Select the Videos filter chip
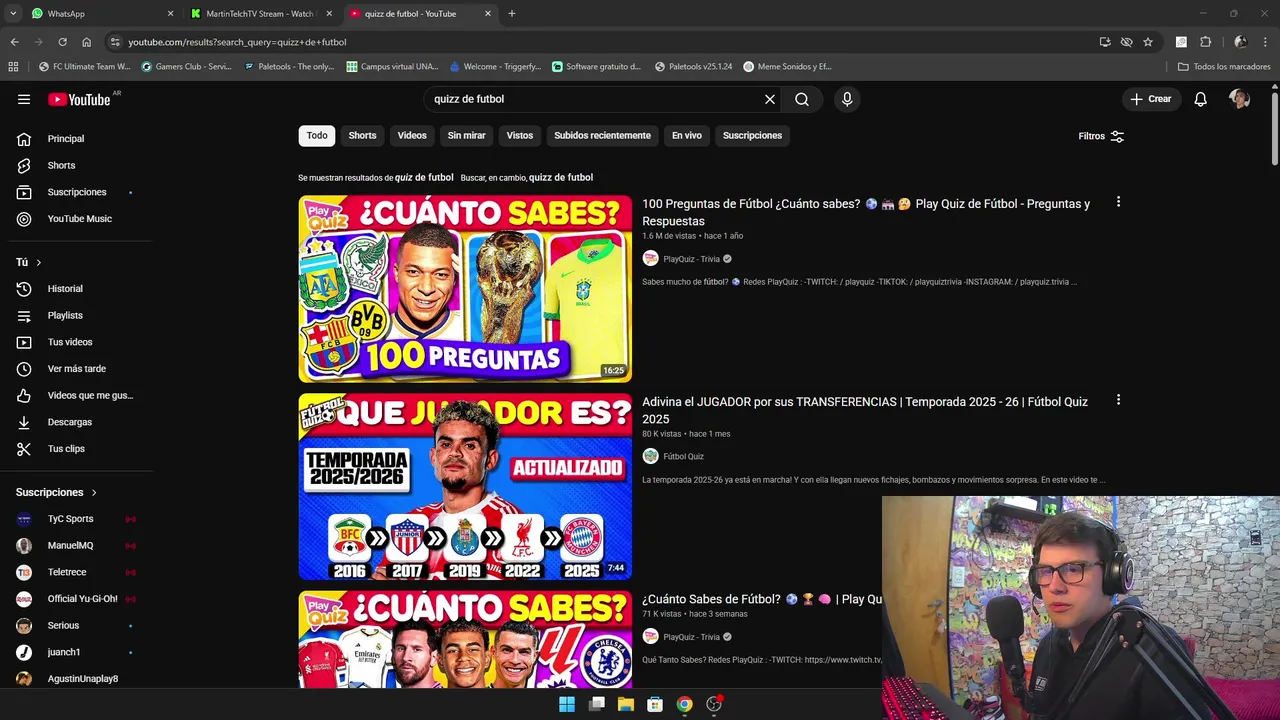This screenshot has width=1280, height=720. [412, 136]
